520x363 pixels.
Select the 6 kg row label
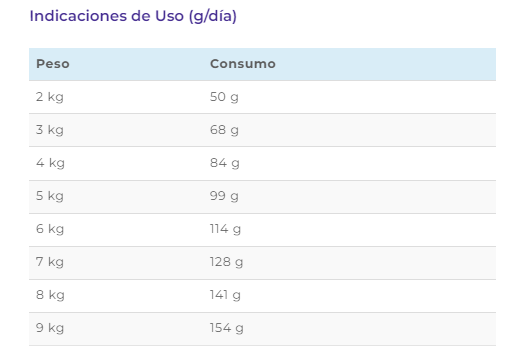50,229
